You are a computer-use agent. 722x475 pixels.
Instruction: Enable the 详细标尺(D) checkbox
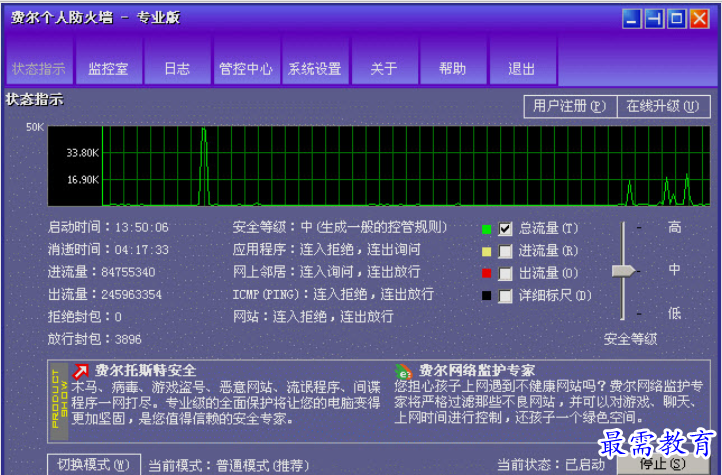pyautogui.click(x=505, y=296)
